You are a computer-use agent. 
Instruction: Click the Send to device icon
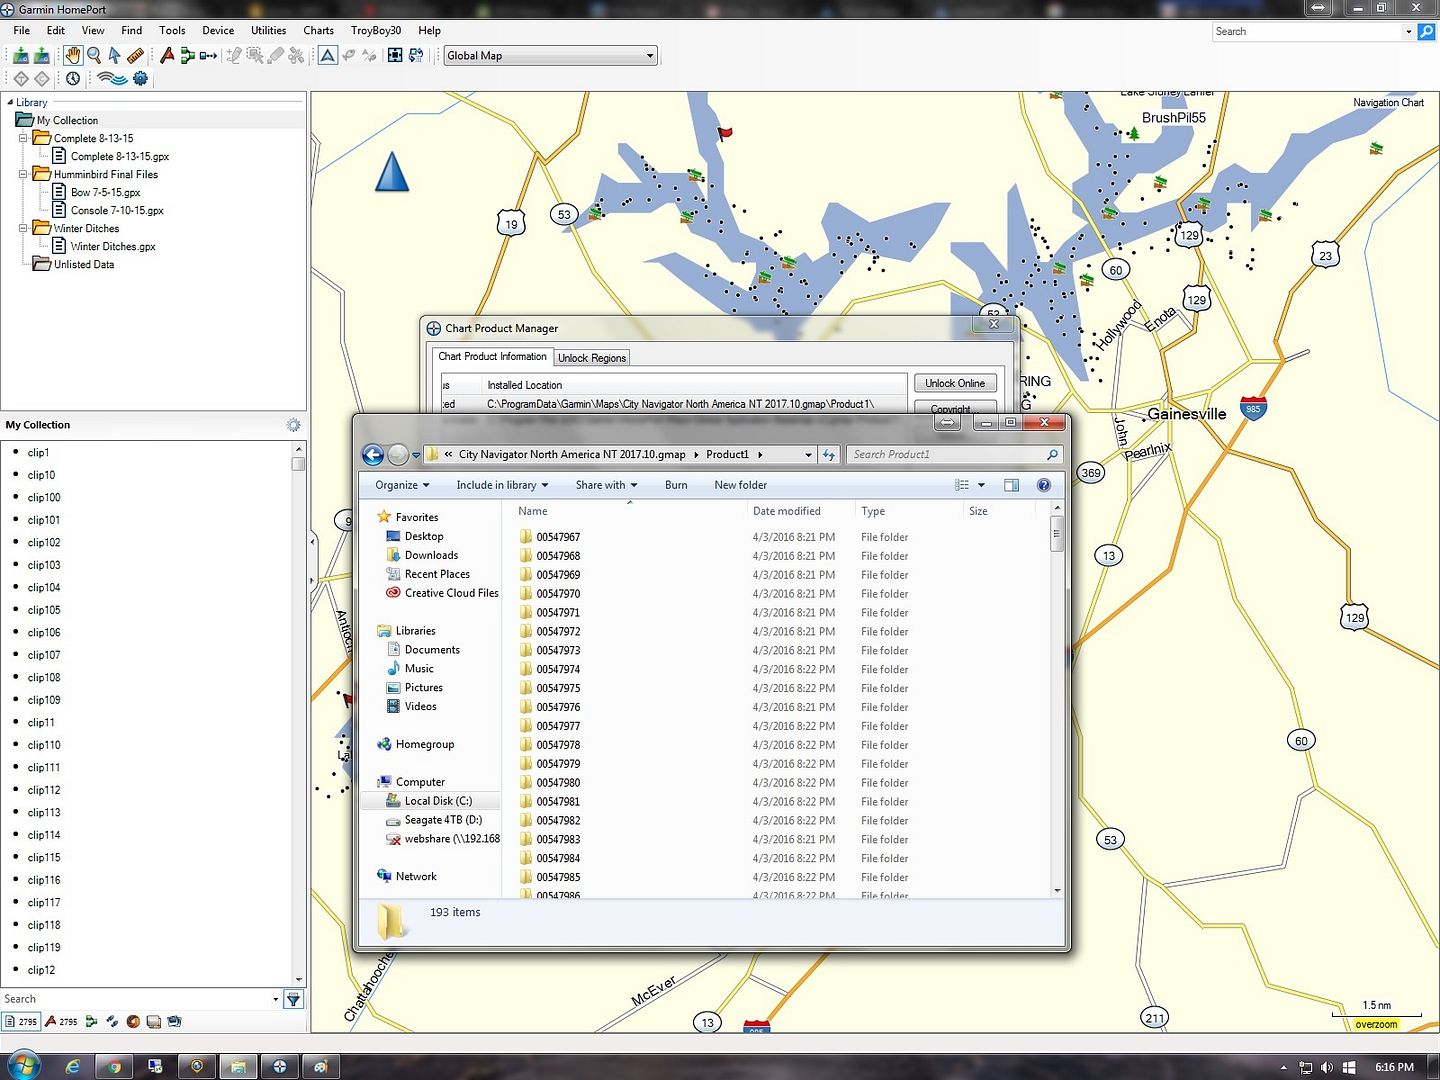click(x=41, y=56)
